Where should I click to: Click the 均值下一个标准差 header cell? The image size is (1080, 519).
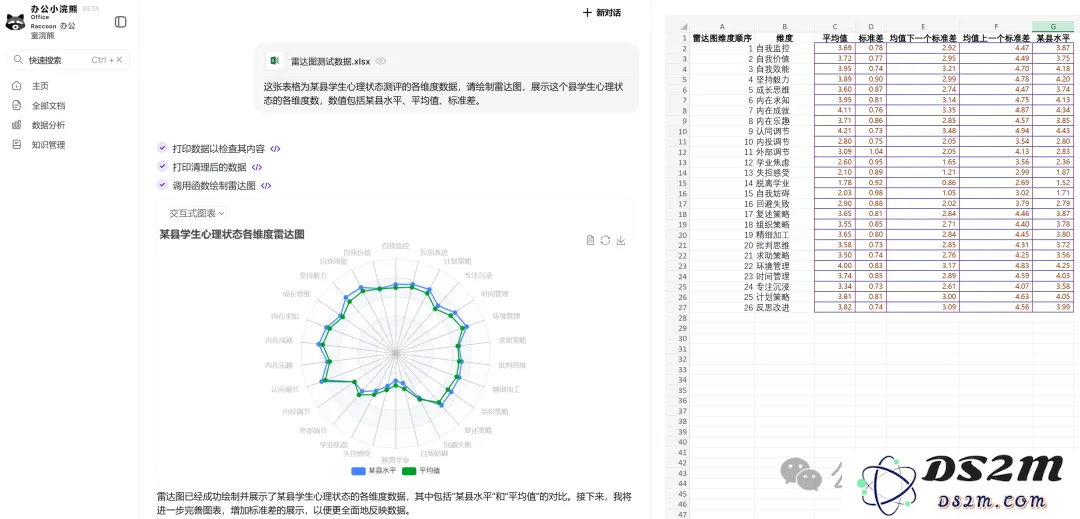(x=922, y=38)
